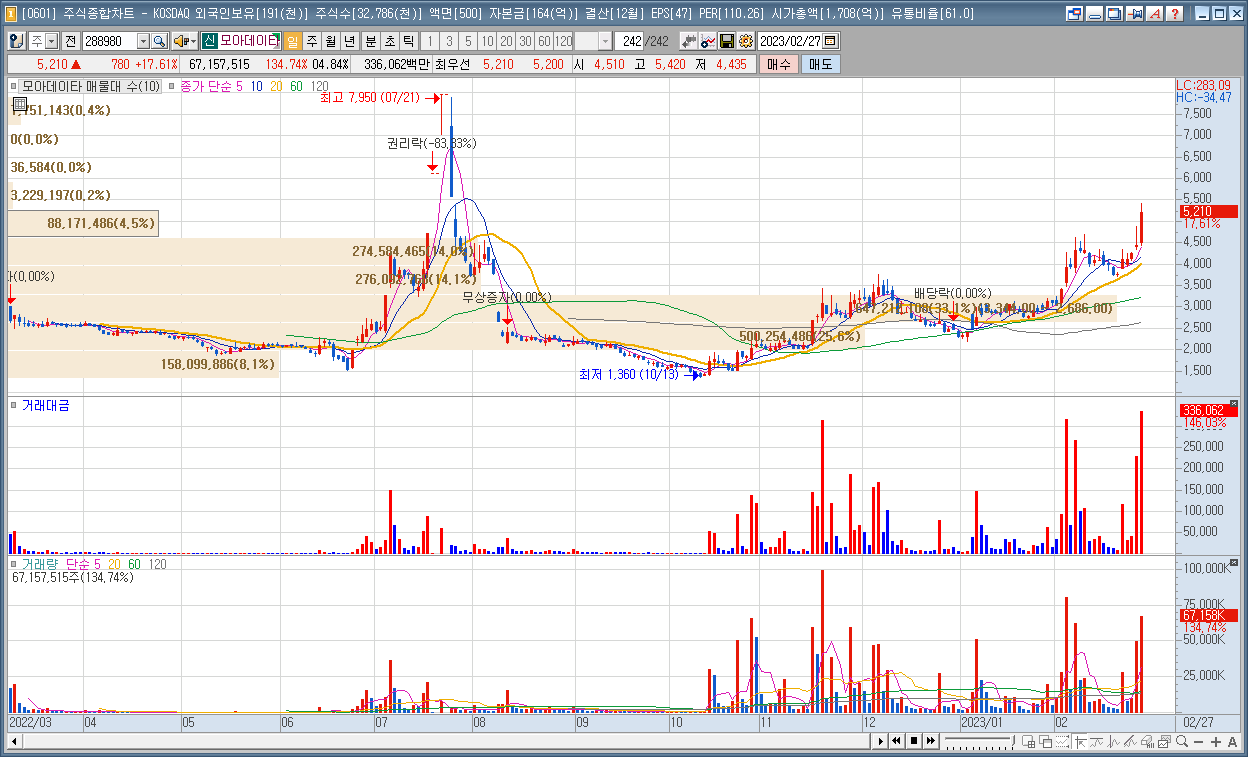This screenshot has width=1248, height=757.
Task: Select interval button 5
Action: click(x=467, y=41)
